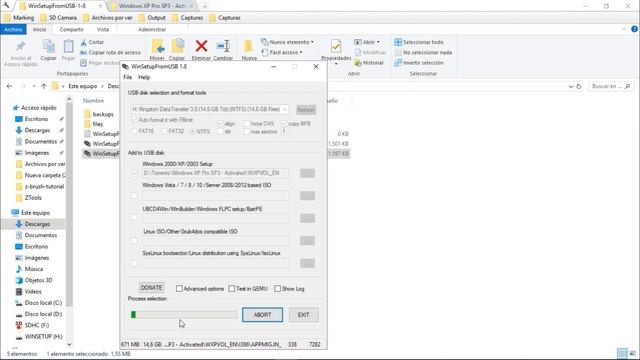640x360 pixels.
Task: Switch to the Inicio ribbon tab
Action: [40, 29]
